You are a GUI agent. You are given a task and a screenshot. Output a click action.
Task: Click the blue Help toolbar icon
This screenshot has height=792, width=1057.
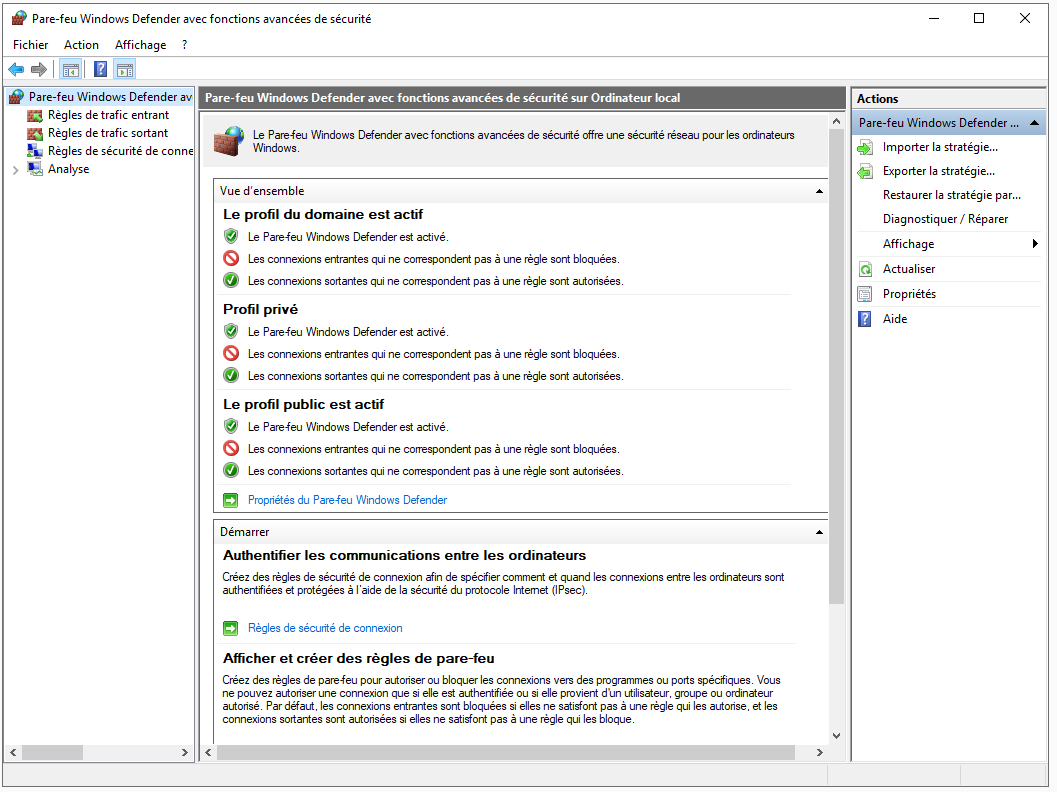tap(100, 69)
